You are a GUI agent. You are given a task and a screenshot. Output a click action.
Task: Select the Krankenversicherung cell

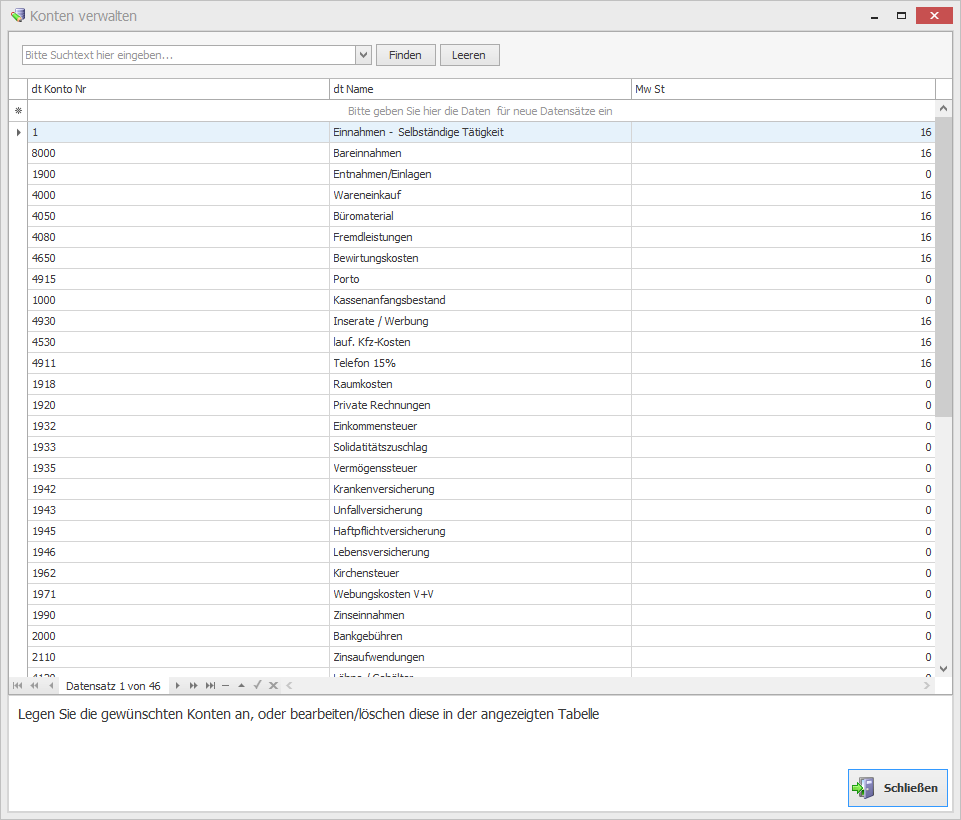tap(480, 489)
